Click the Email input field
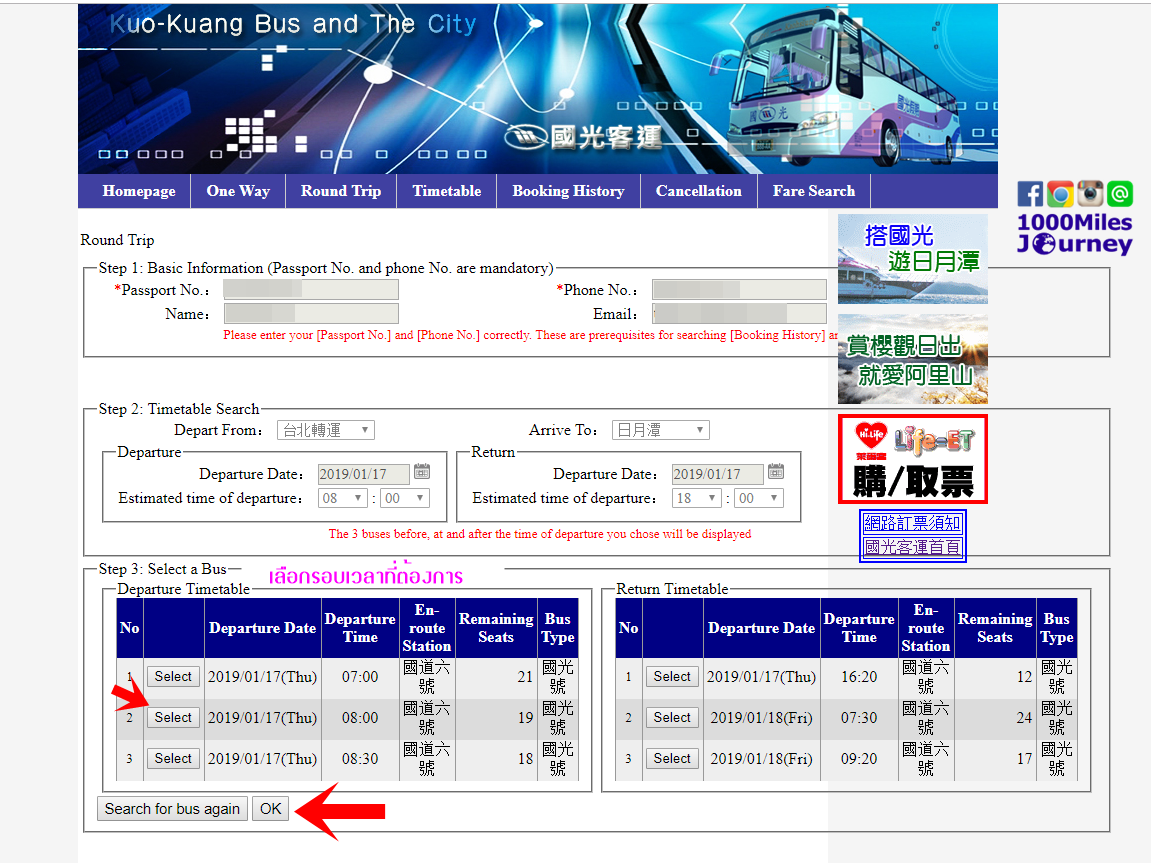The image size is (1151, 863). (x=740, y=314)
